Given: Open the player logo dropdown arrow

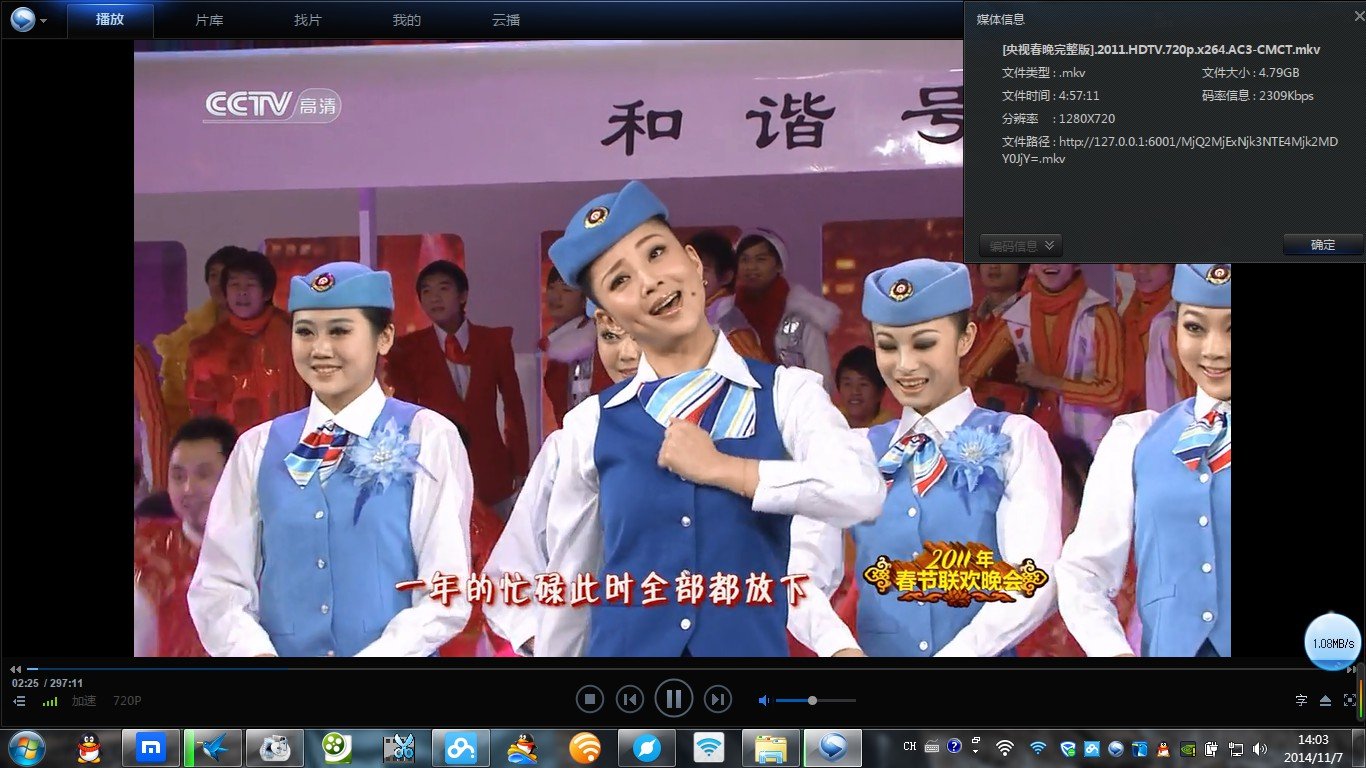Looking at the screenshot, I should pyautogui.click(x=42, y=19).
